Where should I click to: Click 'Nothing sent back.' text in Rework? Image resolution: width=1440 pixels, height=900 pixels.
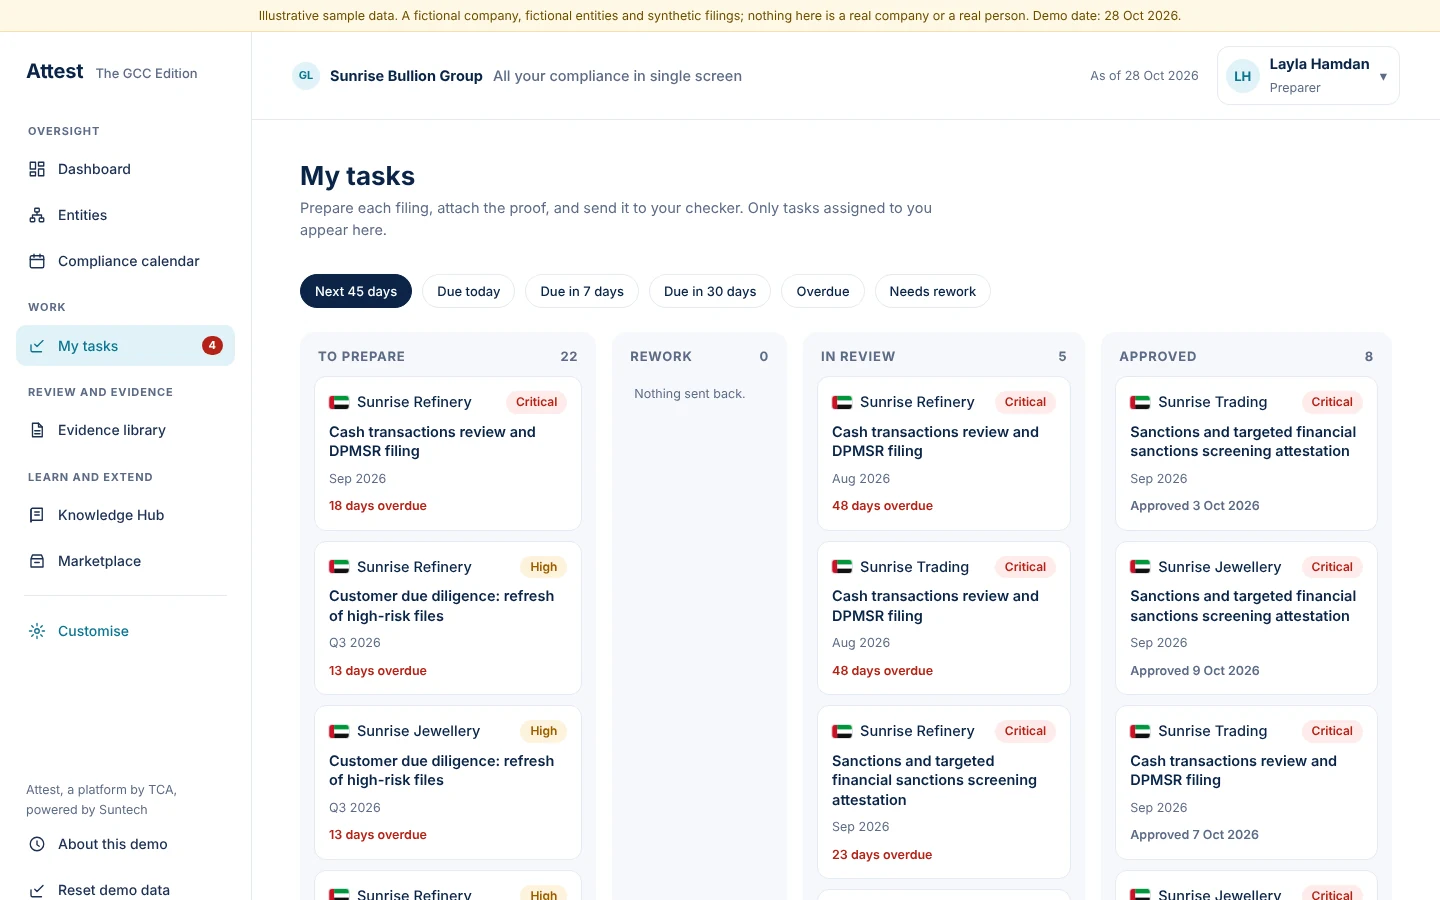point(689,394)
